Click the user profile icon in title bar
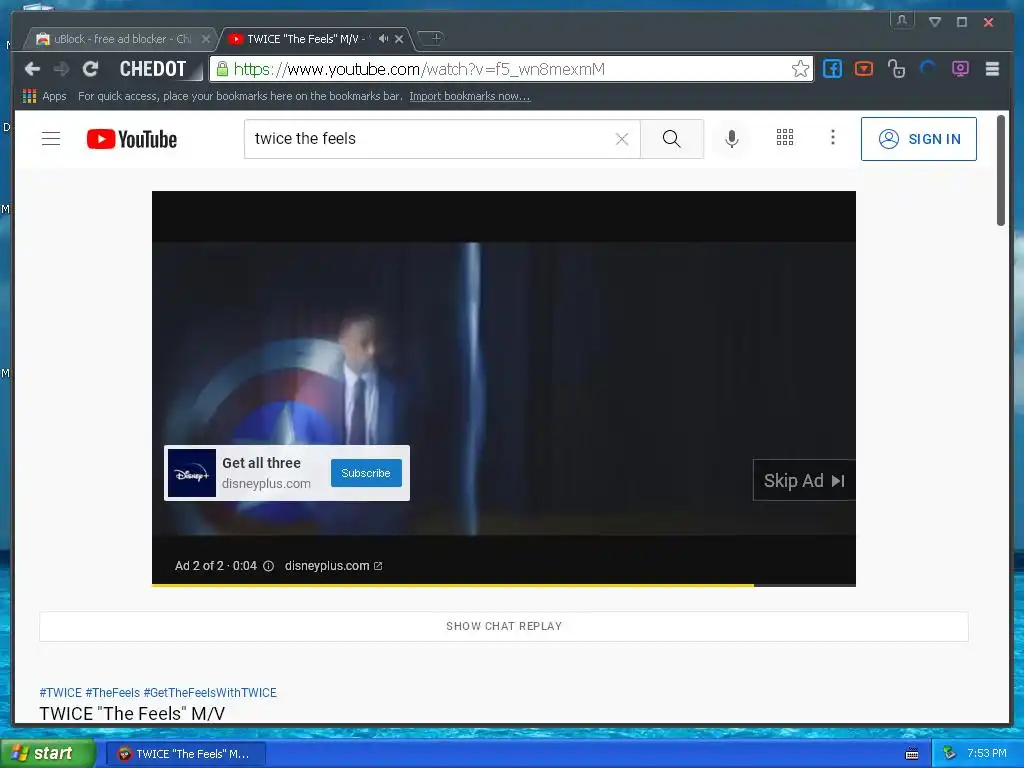1024x768 pixels. pos(902,20)
